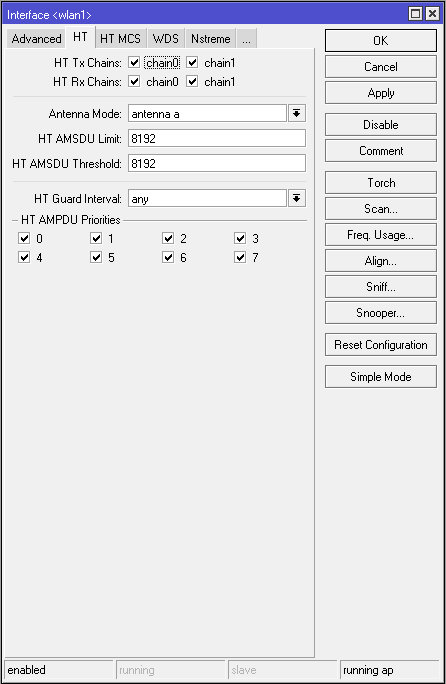Viewport: 446px width, 684px height.
Task: Uncheck HT AMPDU priority 5
Action: pyautogui.click(x=96, y=257)
